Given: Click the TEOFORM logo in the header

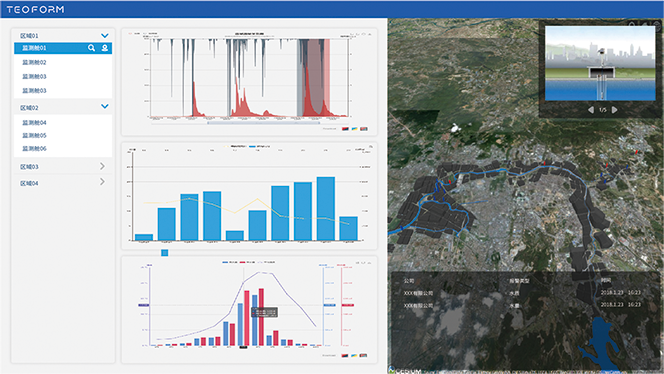Looking at the screenshot, I should click(36, 9).
